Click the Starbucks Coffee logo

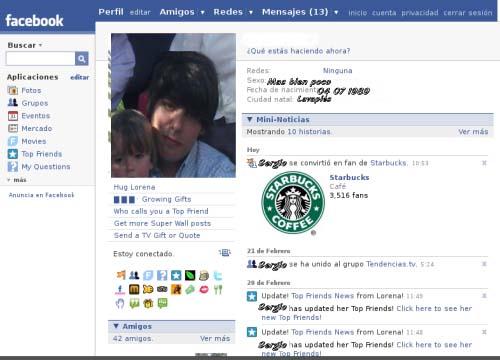293,203
